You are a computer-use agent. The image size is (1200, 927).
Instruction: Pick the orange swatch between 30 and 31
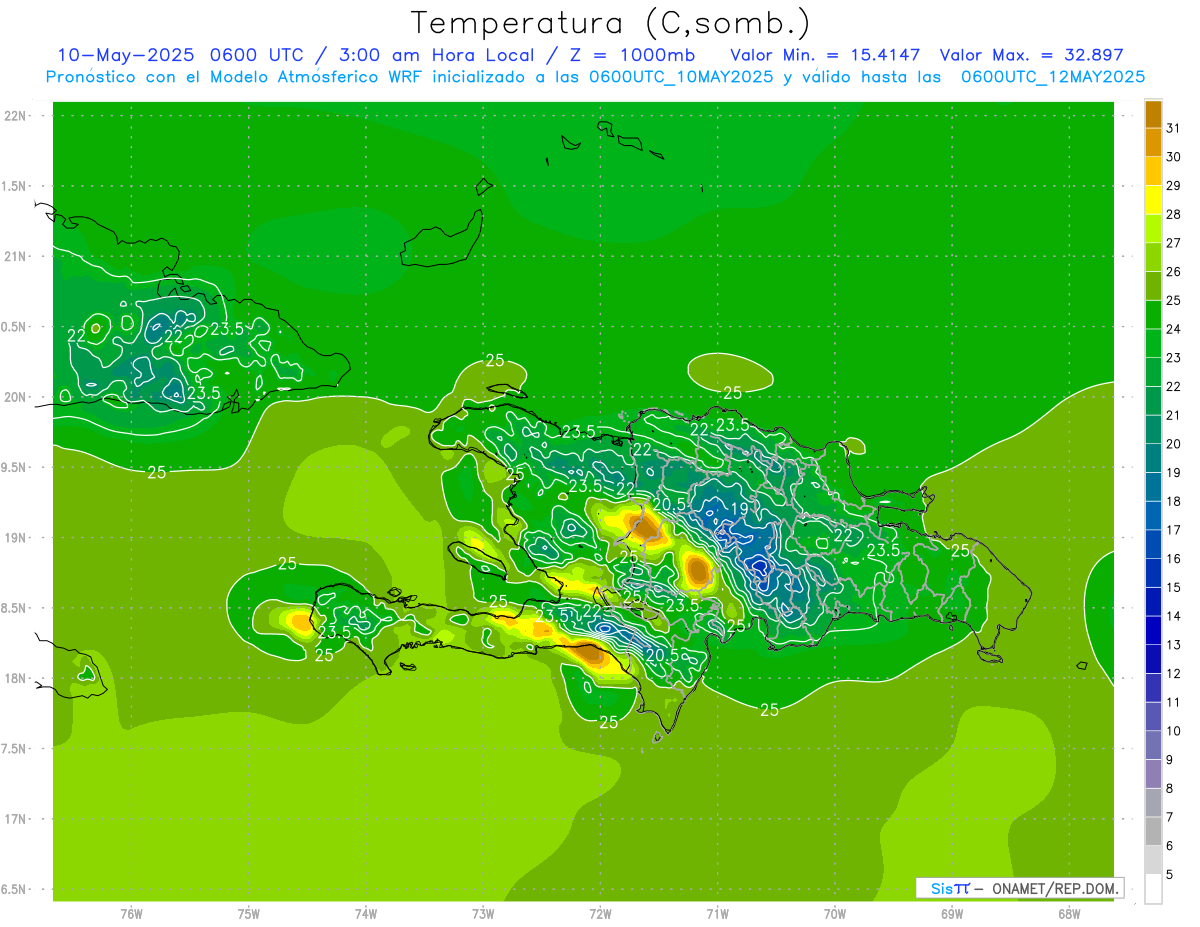tap(1153, 143)
